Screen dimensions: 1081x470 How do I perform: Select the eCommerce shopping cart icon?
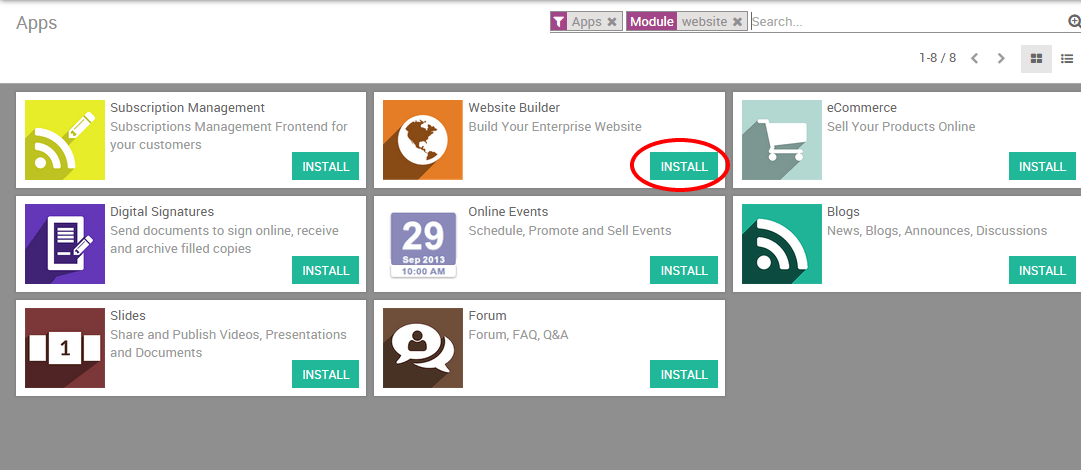(x=782, y=140)
